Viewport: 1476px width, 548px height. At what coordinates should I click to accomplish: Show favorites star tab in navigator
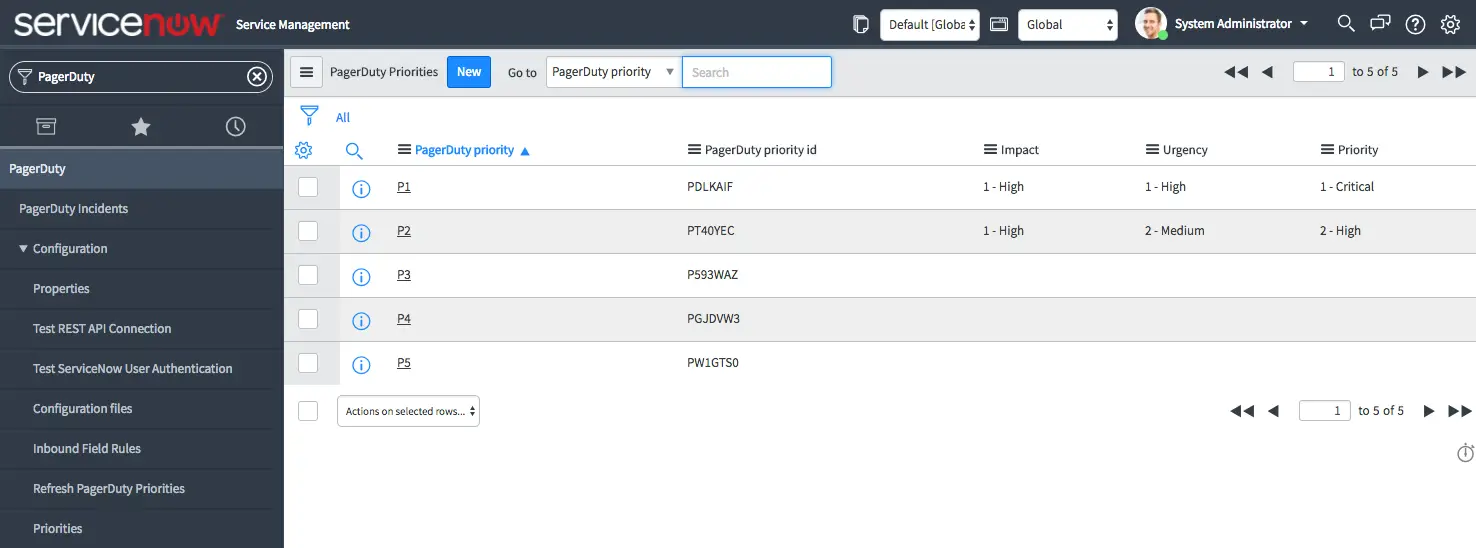(141, 126)
